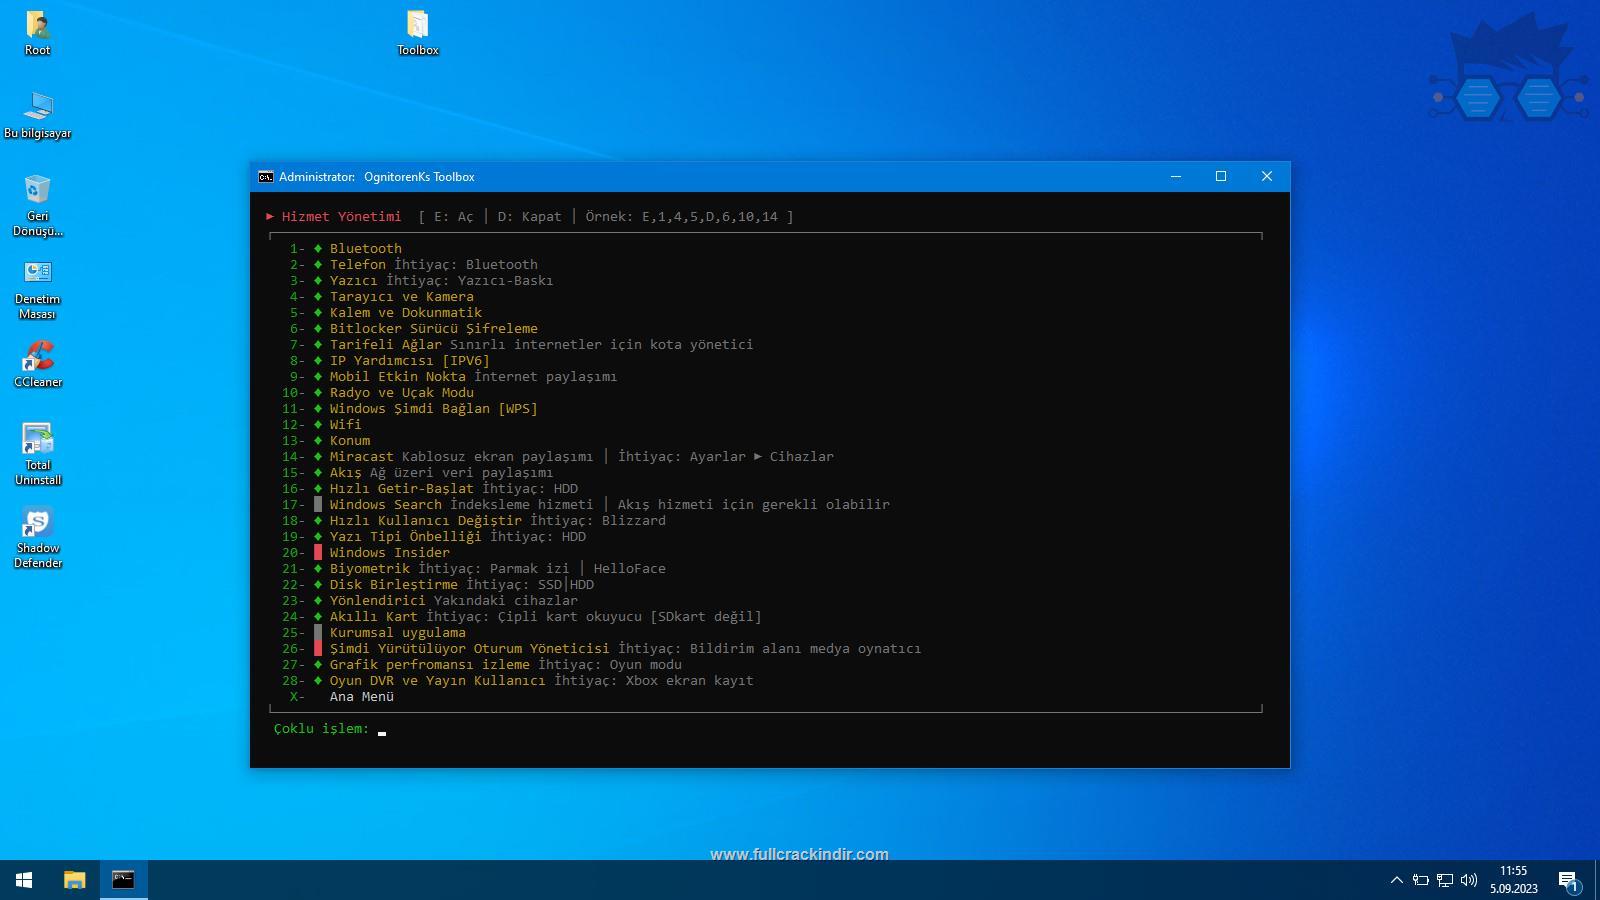
Task: Open the Toolbox folder on desktop
Action: click(417, 32)
